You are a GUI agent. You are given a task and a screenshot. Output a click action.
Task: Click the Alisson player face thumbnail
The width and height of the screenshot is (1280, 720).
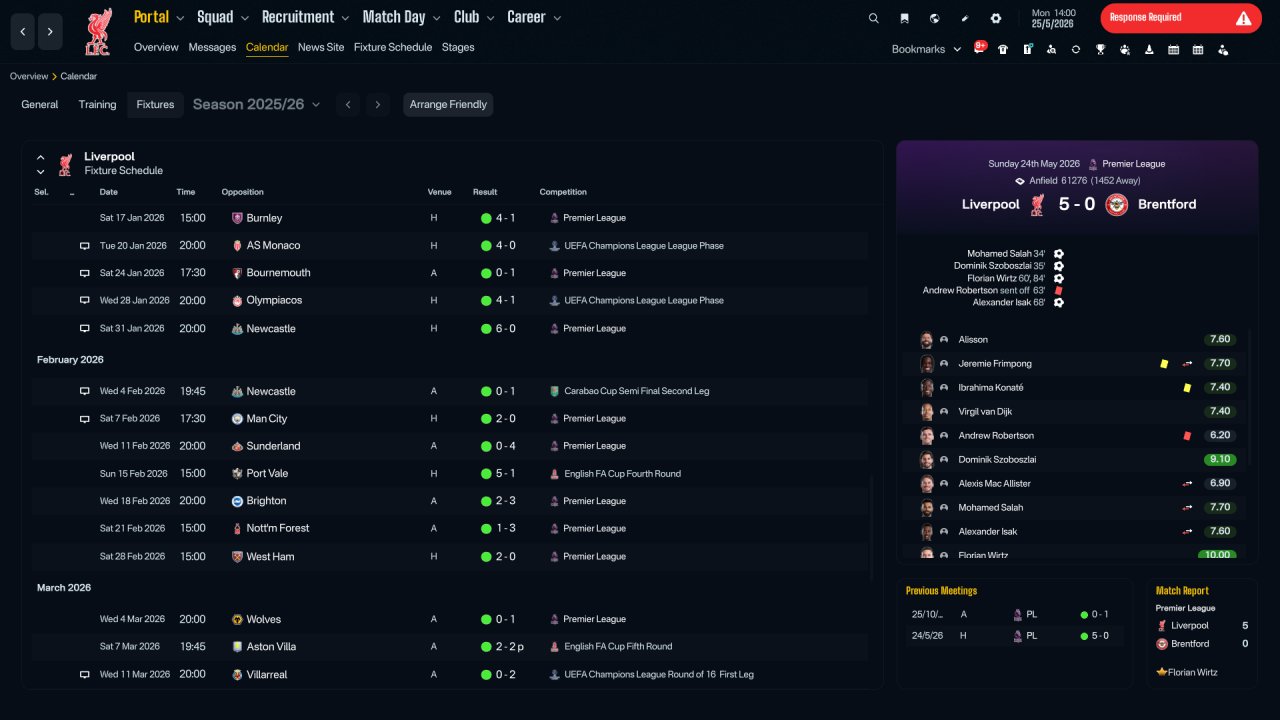(926, 340)
